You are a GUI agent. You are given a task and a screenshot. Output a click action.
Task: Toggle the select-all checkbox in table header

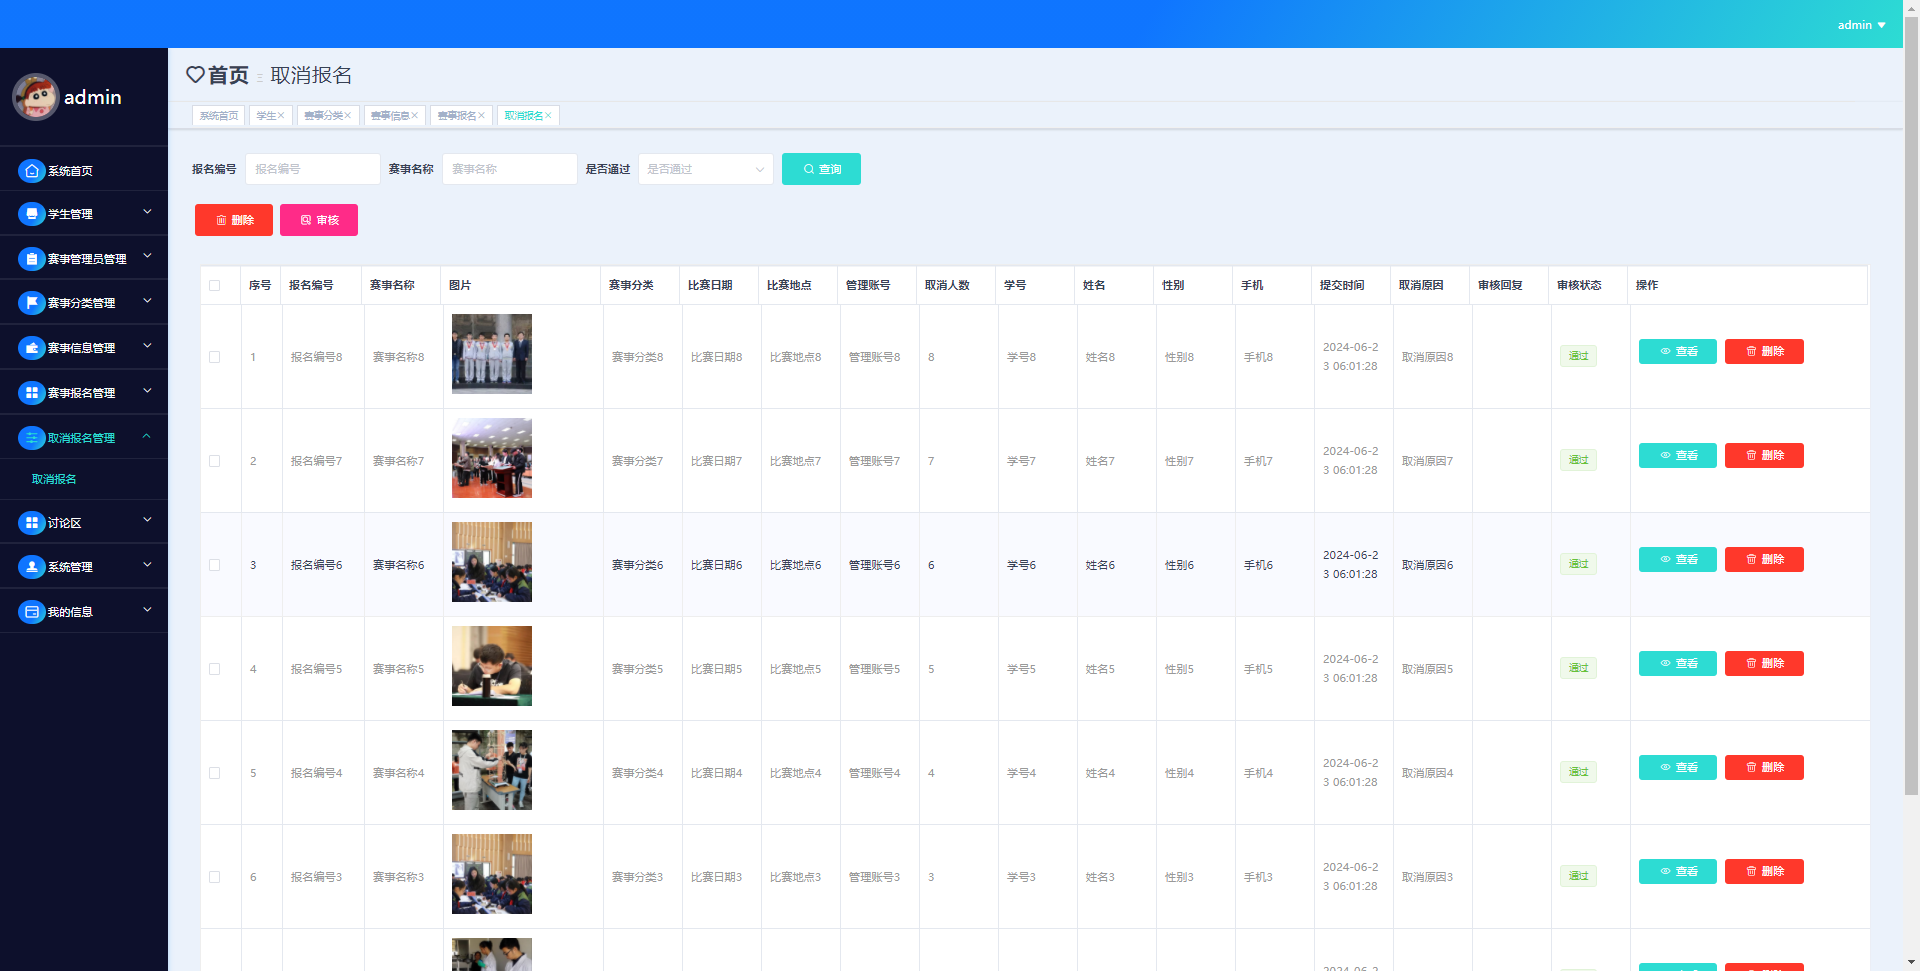[x=215, y=286]
